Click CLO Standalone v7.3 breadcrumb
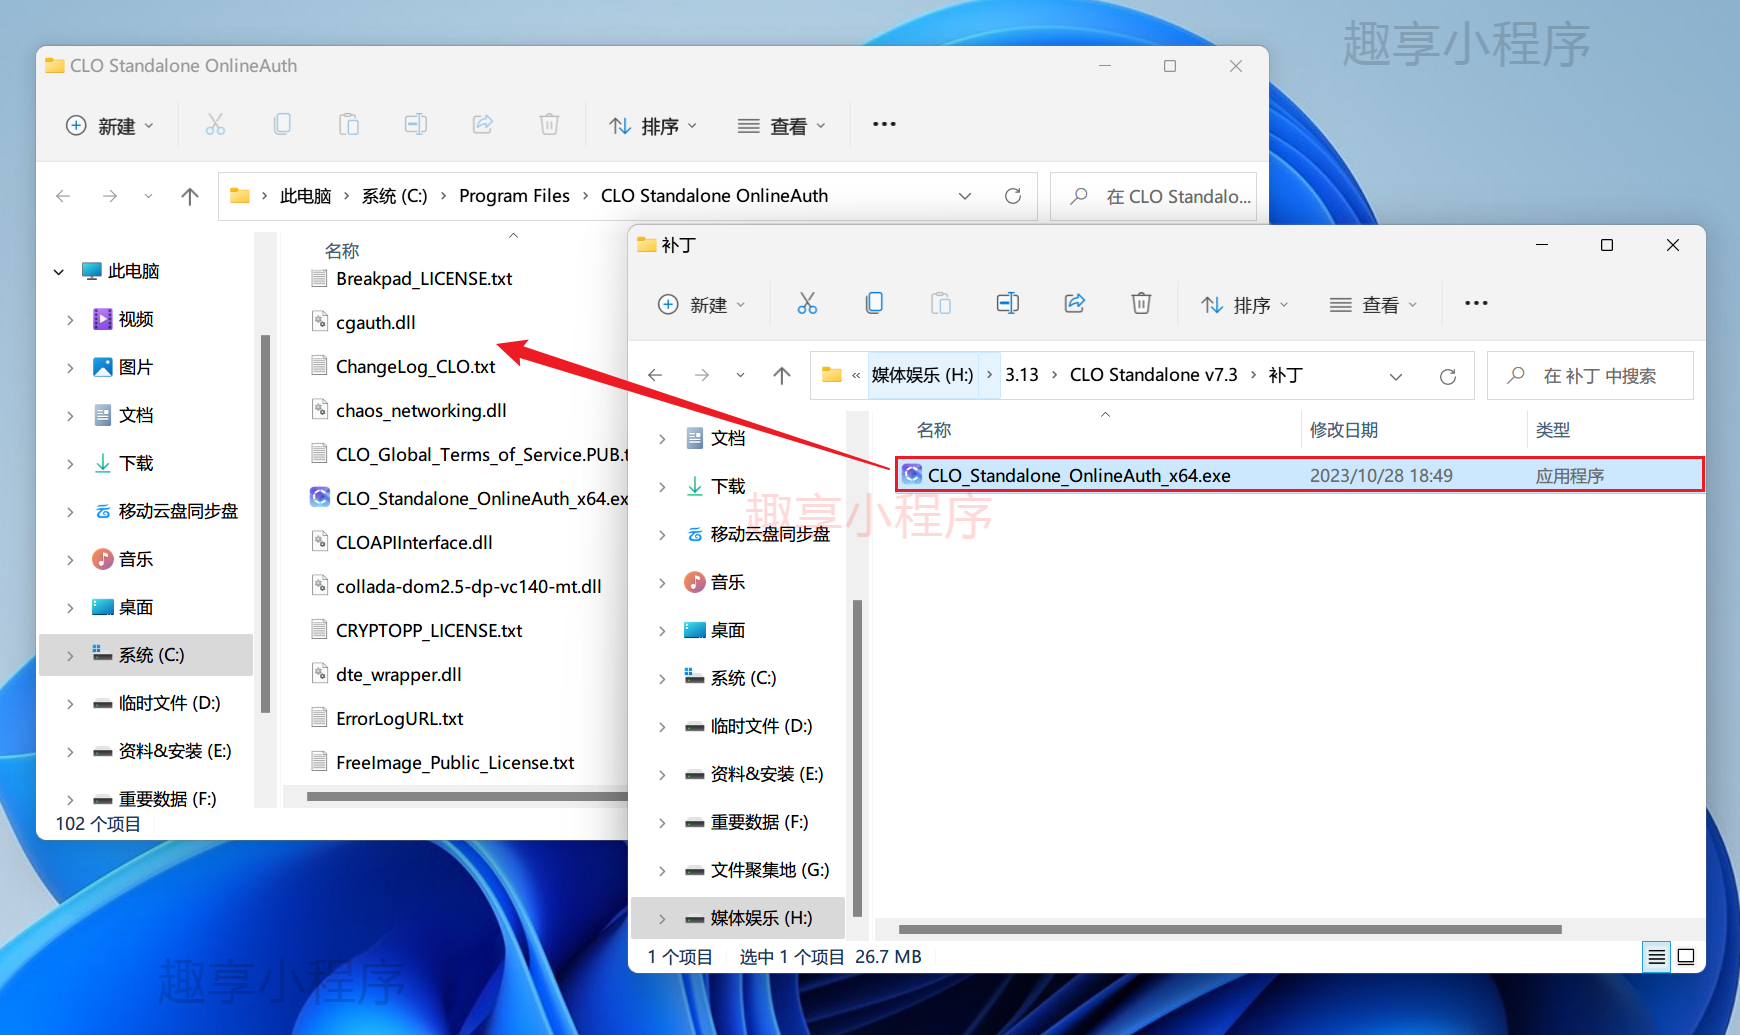The image size is (1740, 1035). coord(1153,375)
